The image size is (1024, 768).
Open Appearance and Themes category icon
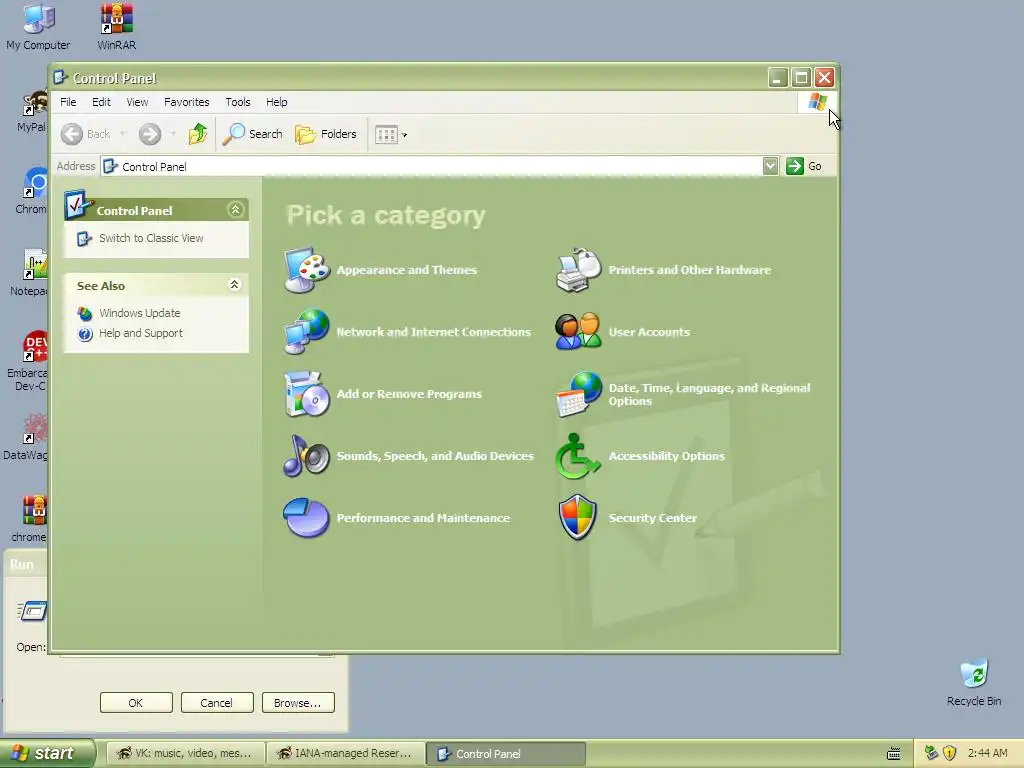pyautogui.click(x=306, y=270)
